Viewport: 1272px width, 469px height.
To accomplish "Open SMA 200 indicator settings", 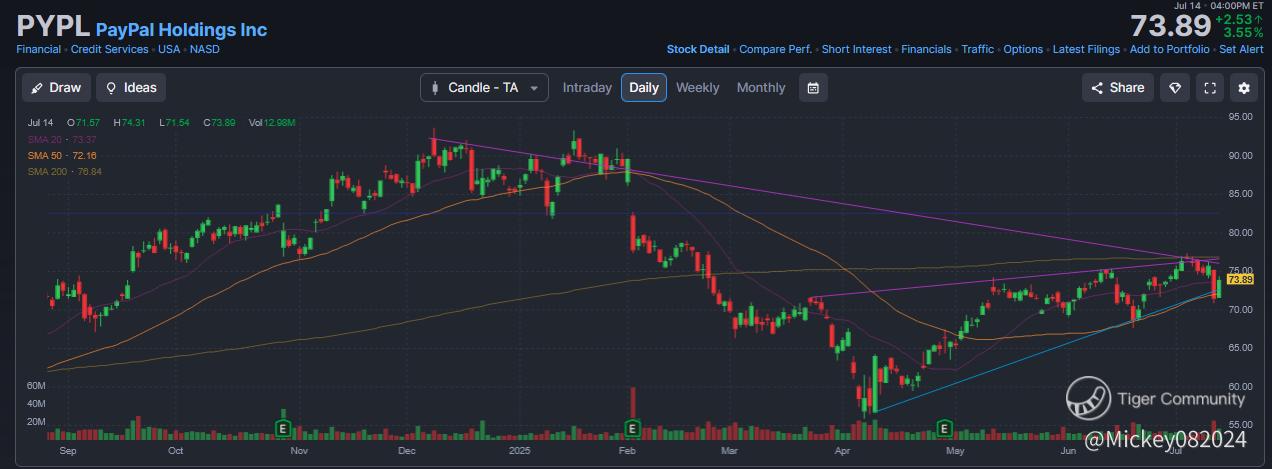I will [65, 172].
